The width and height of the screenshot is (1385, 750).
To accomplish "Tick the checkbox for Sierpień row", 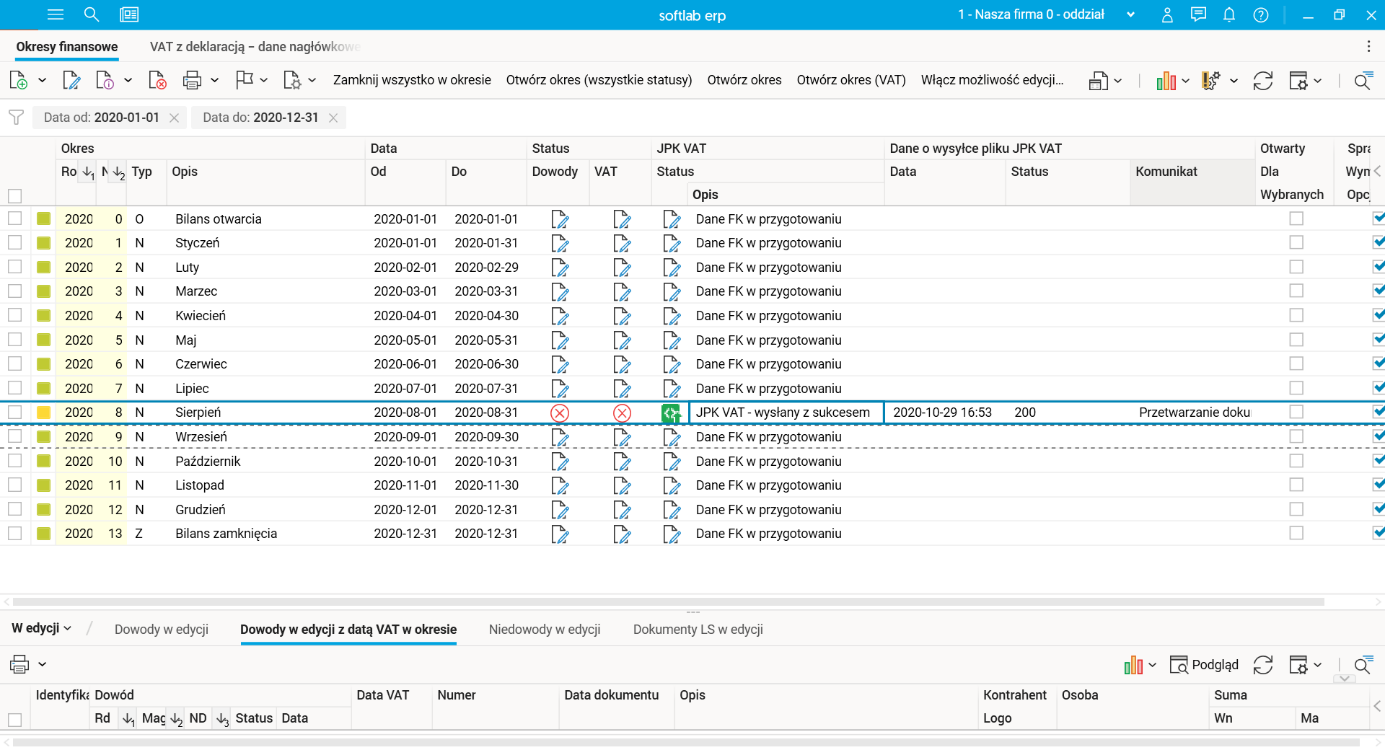I will (x=15, y=412).
